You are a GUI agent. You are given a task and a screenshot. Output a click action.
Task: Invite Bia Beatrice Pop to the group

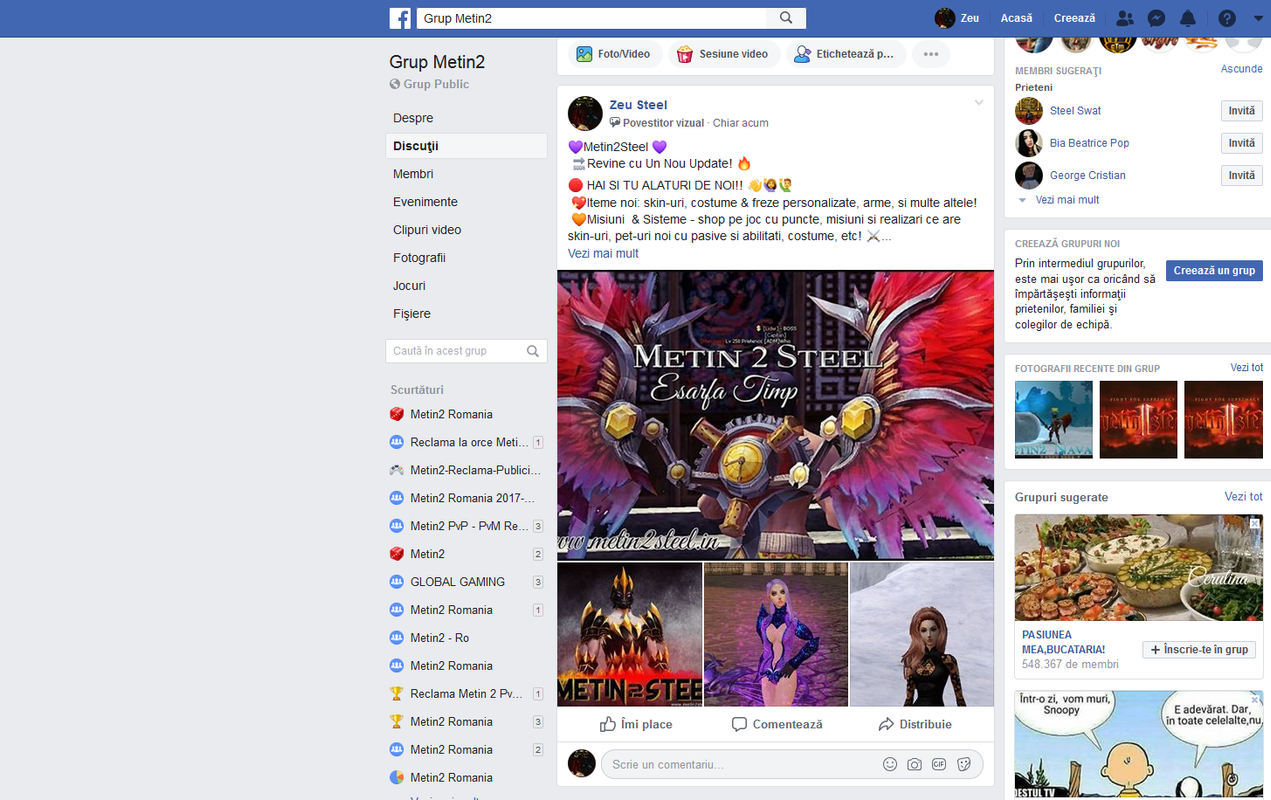(1241, 143)
